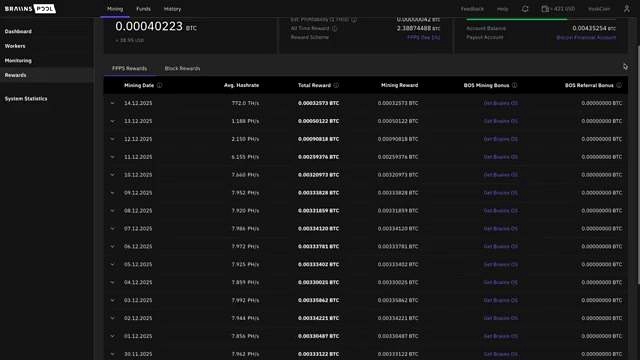Image resolution: width=640 pixels, height=360 pixels.
Task: Go to Dashboard in the sidebar
Action: (x=18, y=31)
